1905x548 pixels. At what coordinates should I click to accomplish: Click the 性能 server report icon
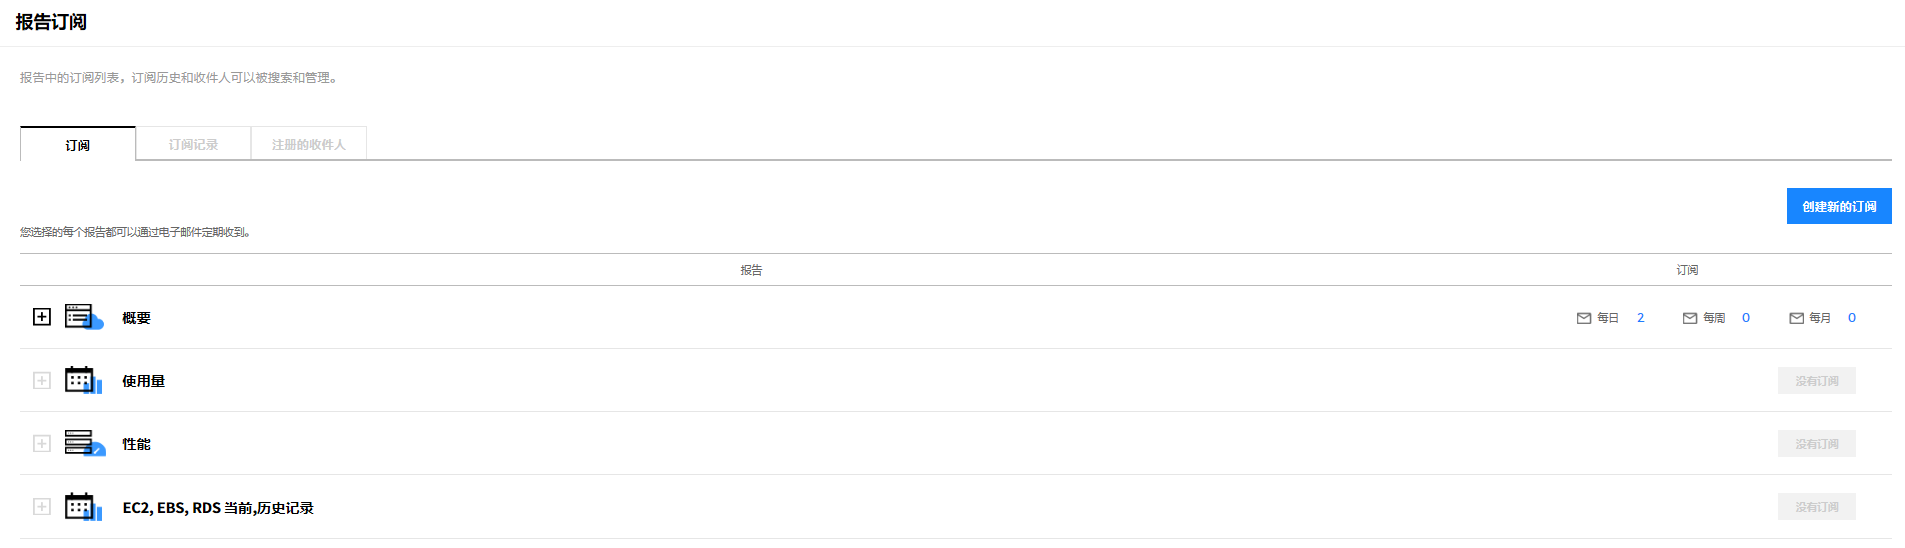[84, 443]
